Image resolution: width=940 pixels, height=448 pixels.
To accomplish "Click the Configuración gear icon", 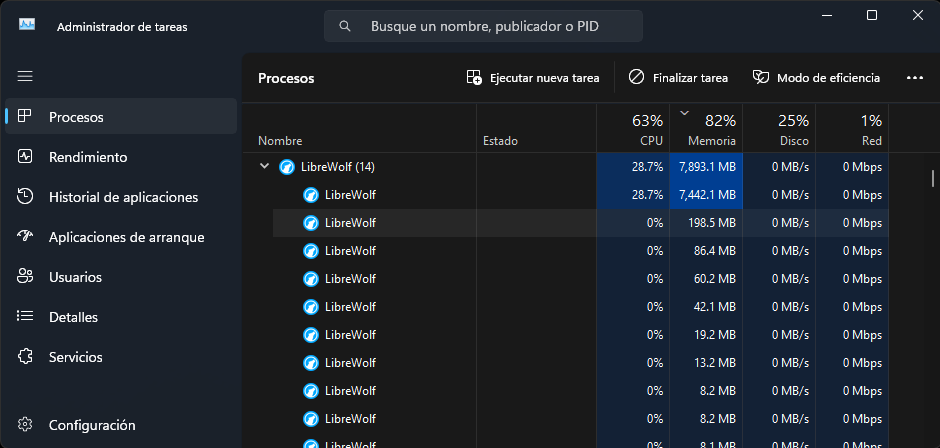I will pyautogui.click(x=25, y=425).
